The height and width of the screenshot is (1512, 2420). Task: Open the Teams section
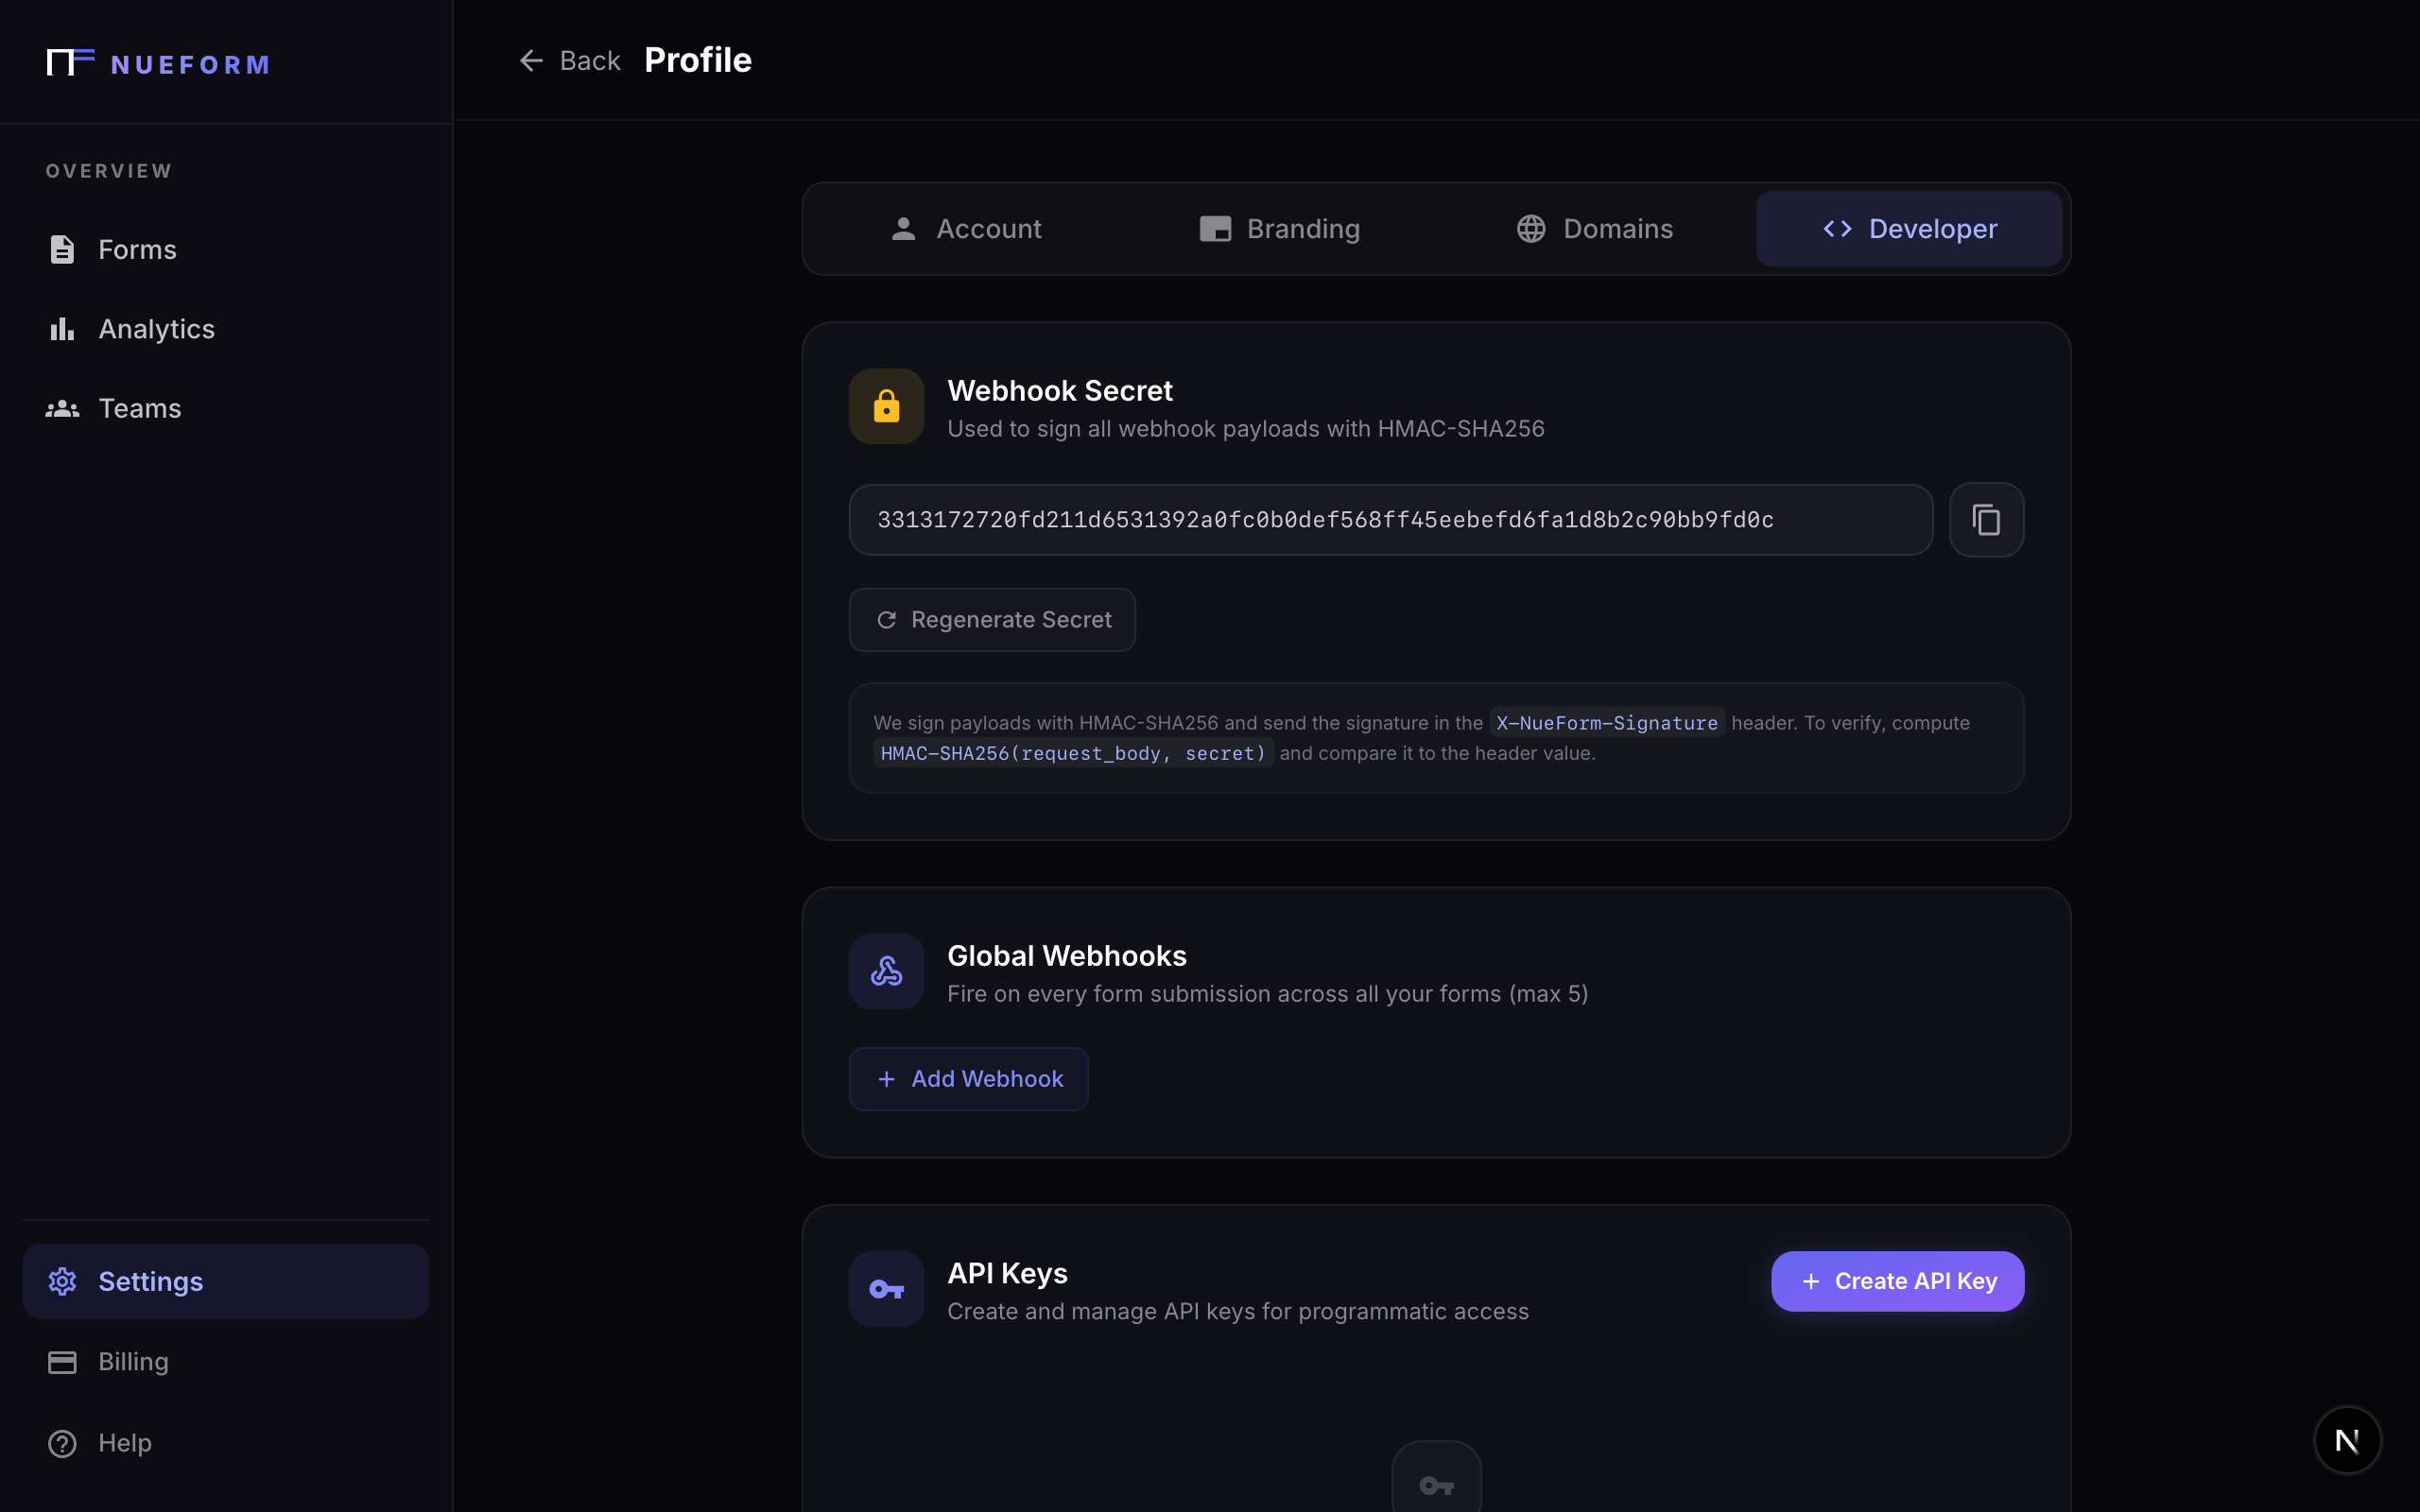point(139,408)
